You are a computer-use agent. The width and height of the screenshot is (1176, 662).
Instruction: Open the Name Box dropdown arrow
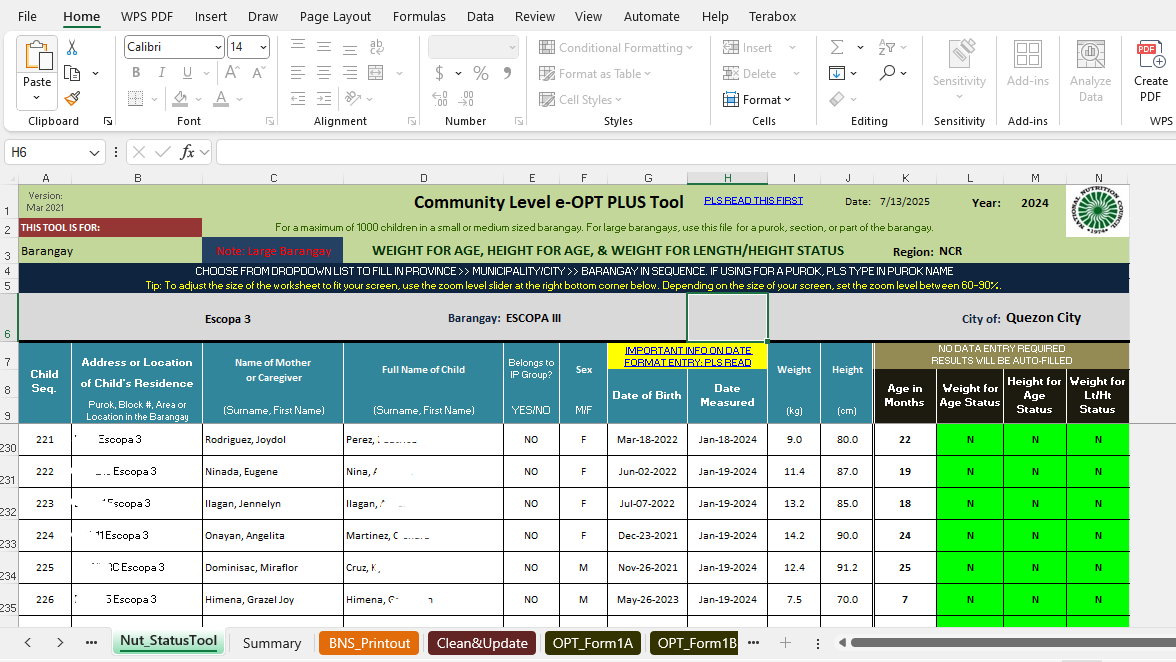coord(94,152)
